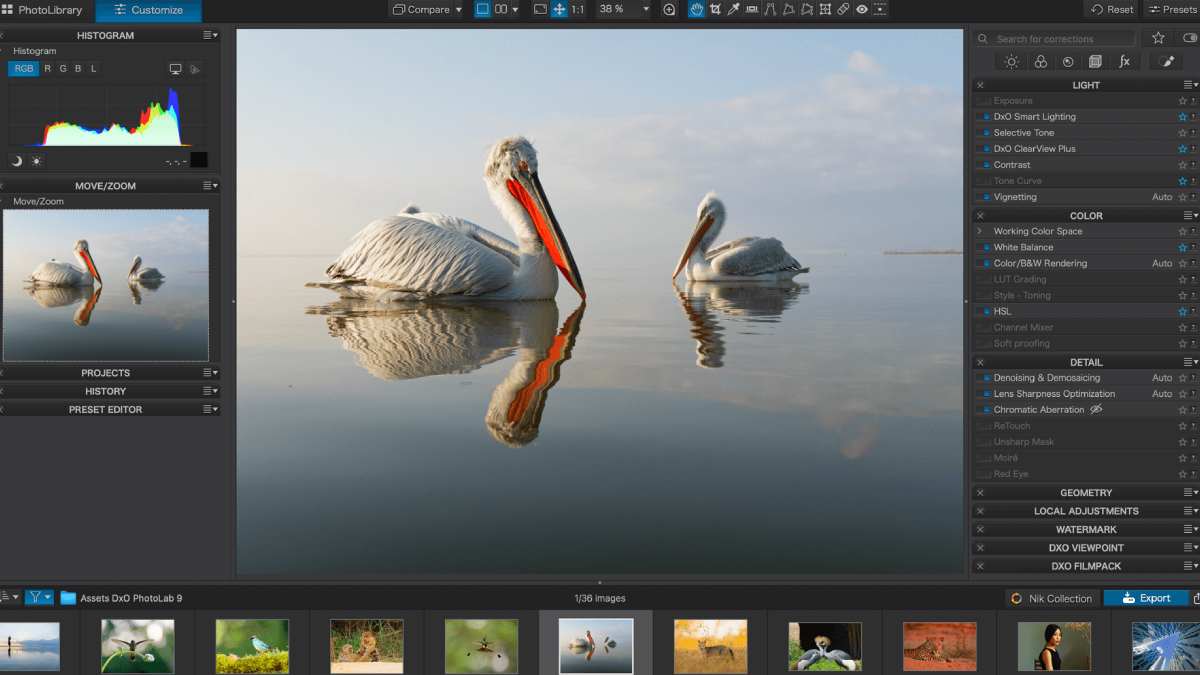The image size is (1200, 675).
Task: Show shadow clipping moon icon in histogram
Action: click(x=17, y=161)
